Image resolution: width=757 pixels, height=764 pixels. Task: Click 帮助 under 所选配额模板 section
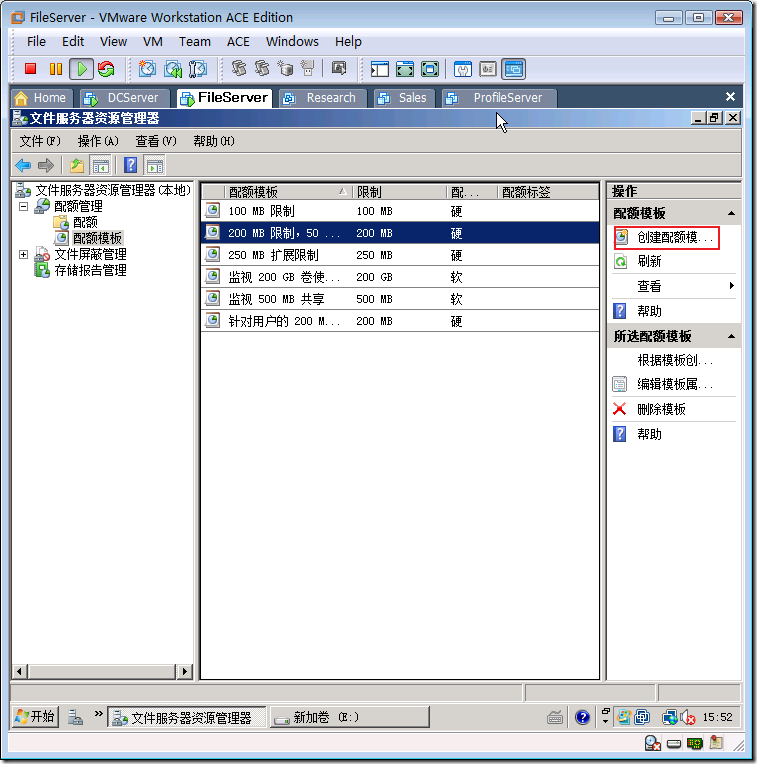coord(649,434)
